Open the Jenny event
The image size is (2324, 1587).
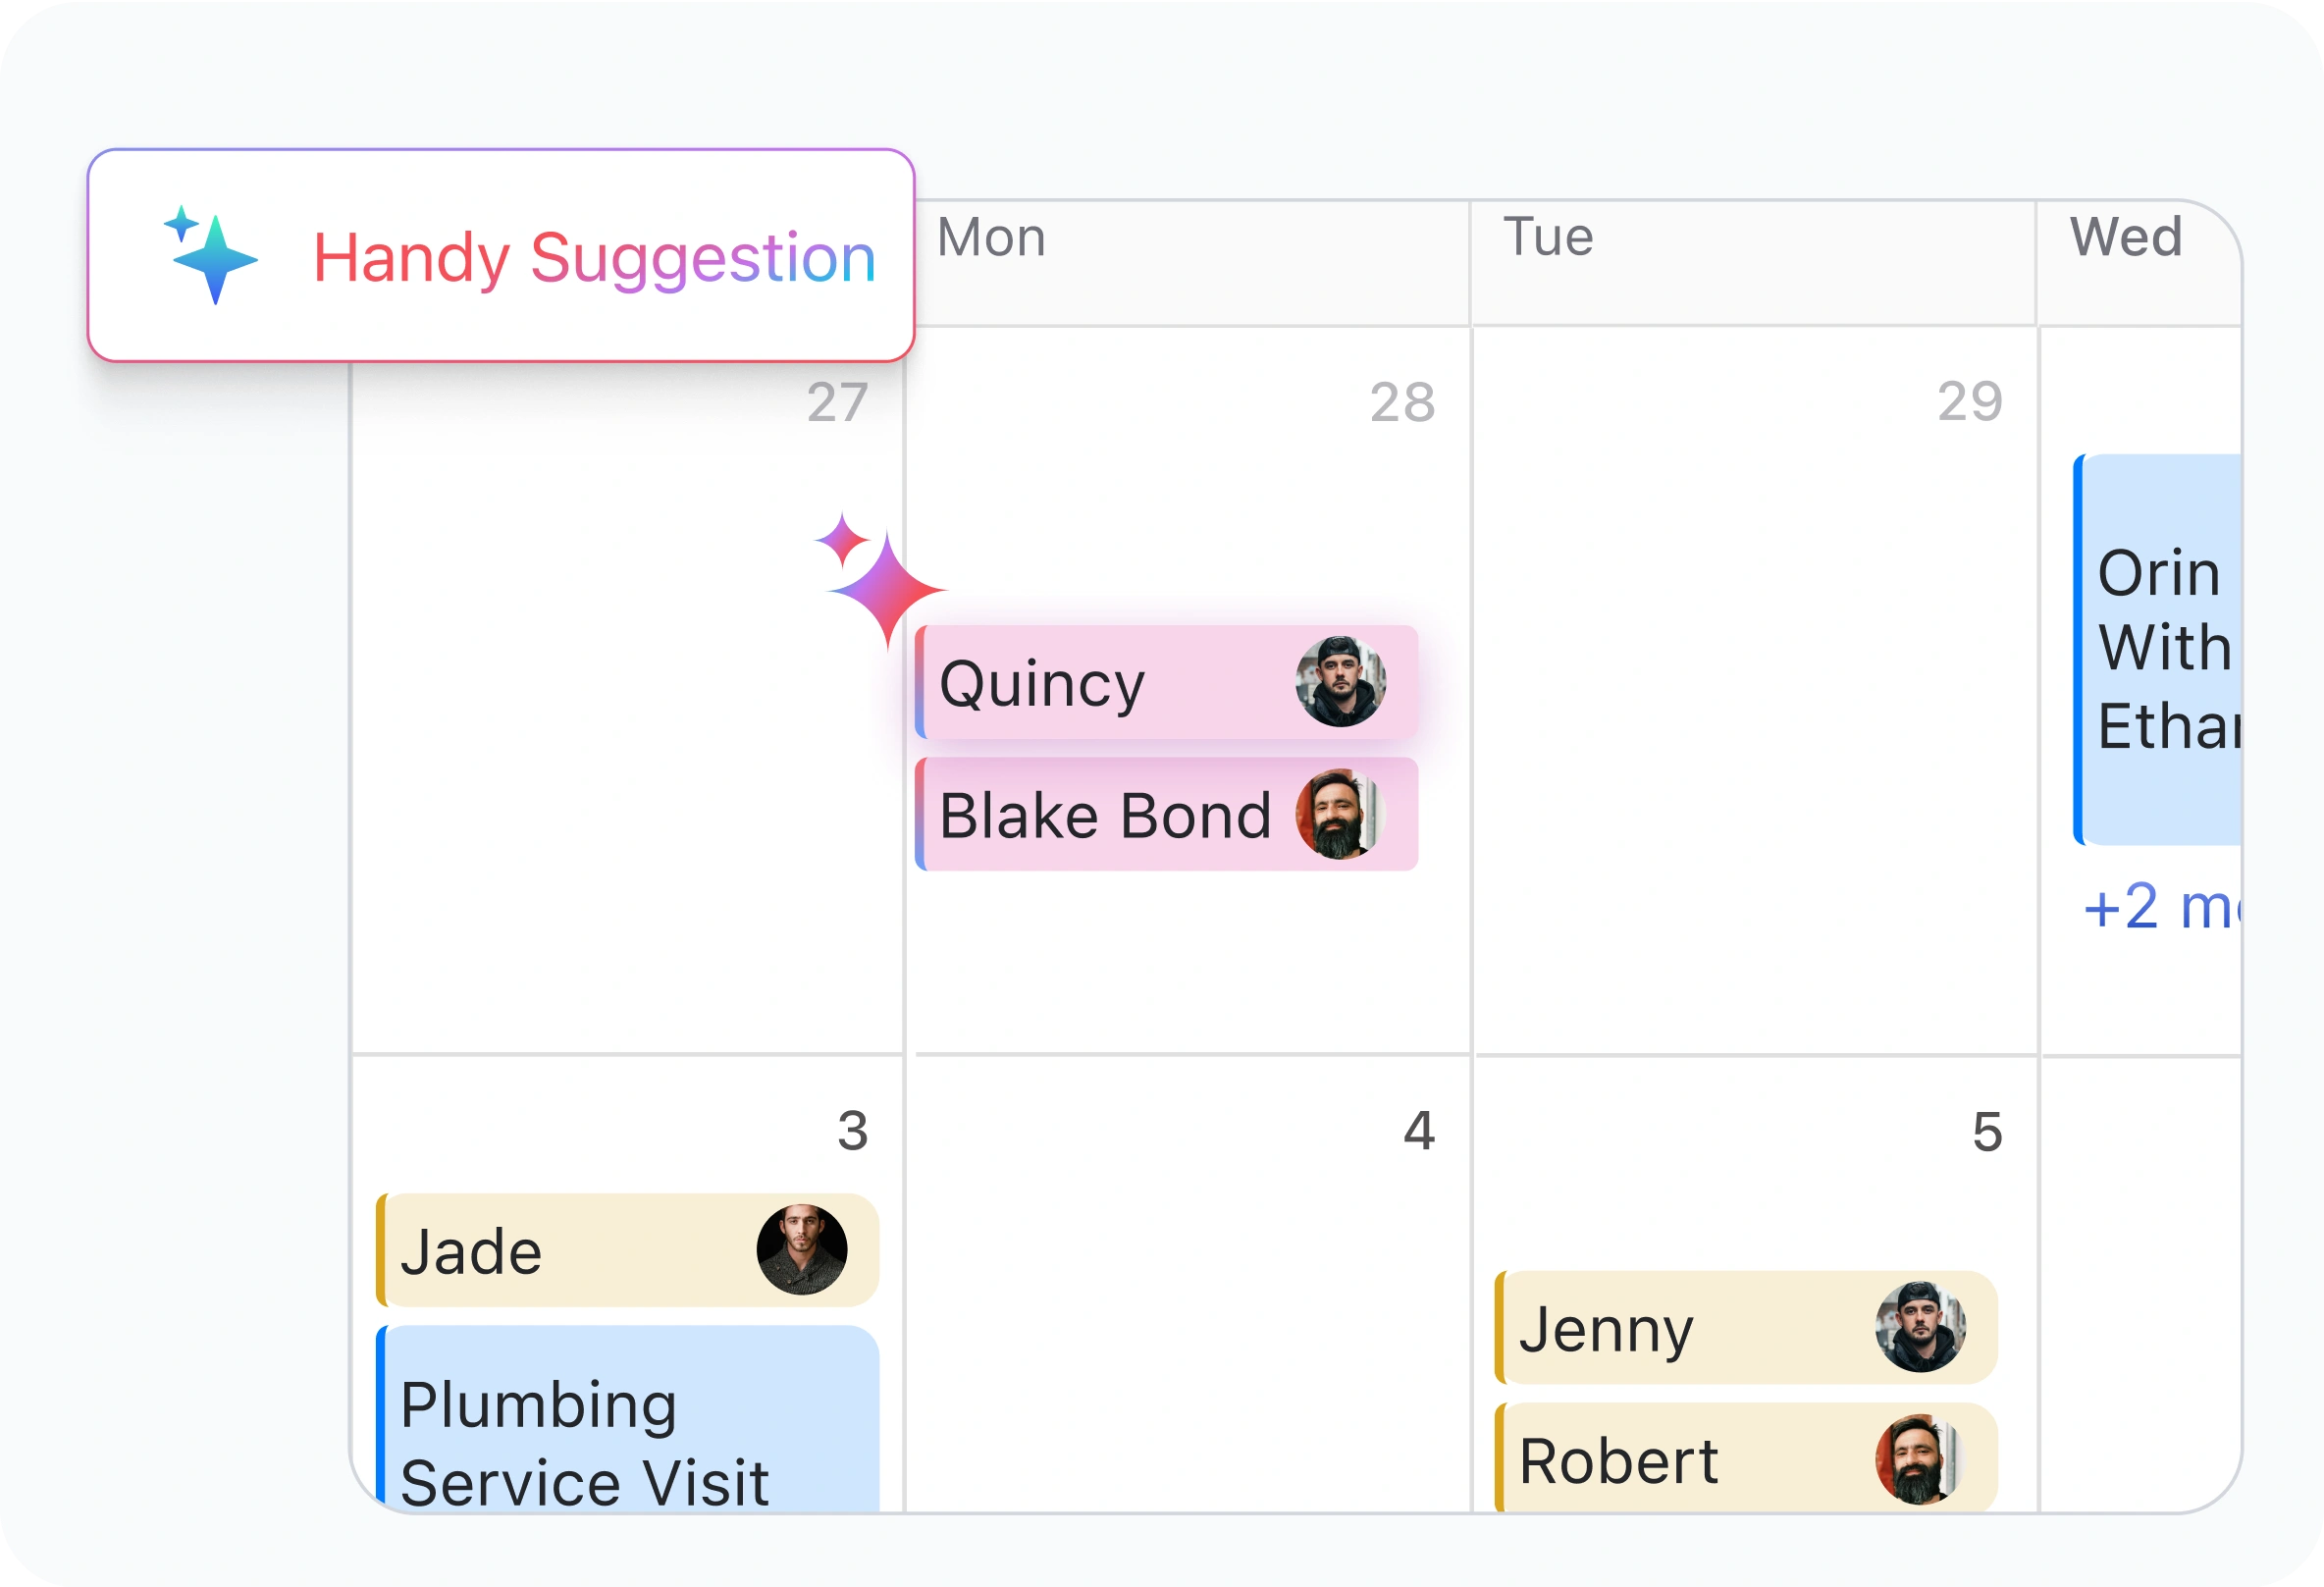1680,1329
